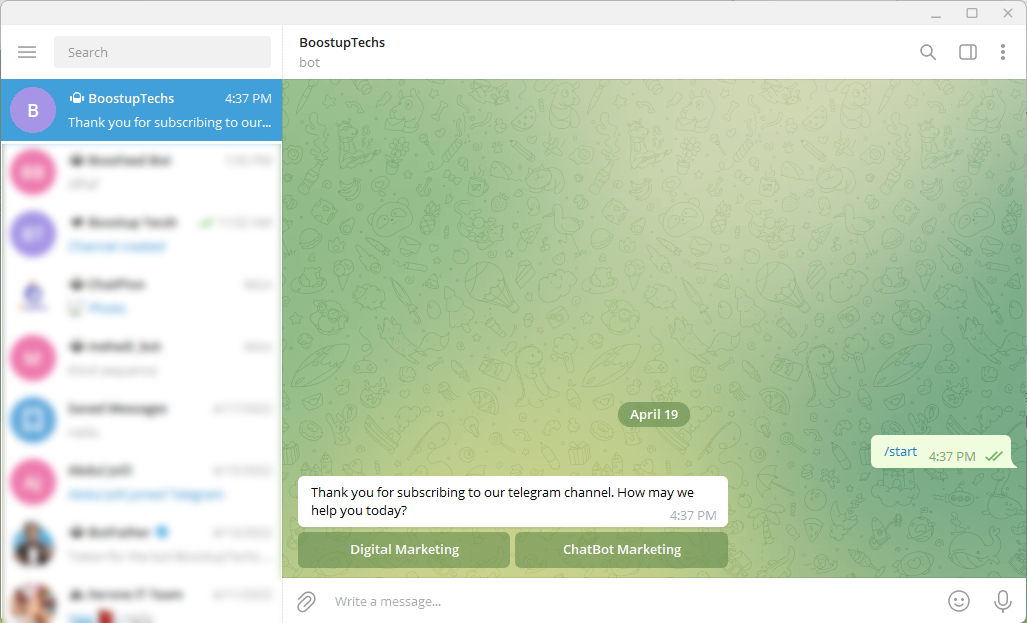Click the 'Thank you for subscribing' bot message
This screenshot has width=1027, height=623.
point(513,502)
